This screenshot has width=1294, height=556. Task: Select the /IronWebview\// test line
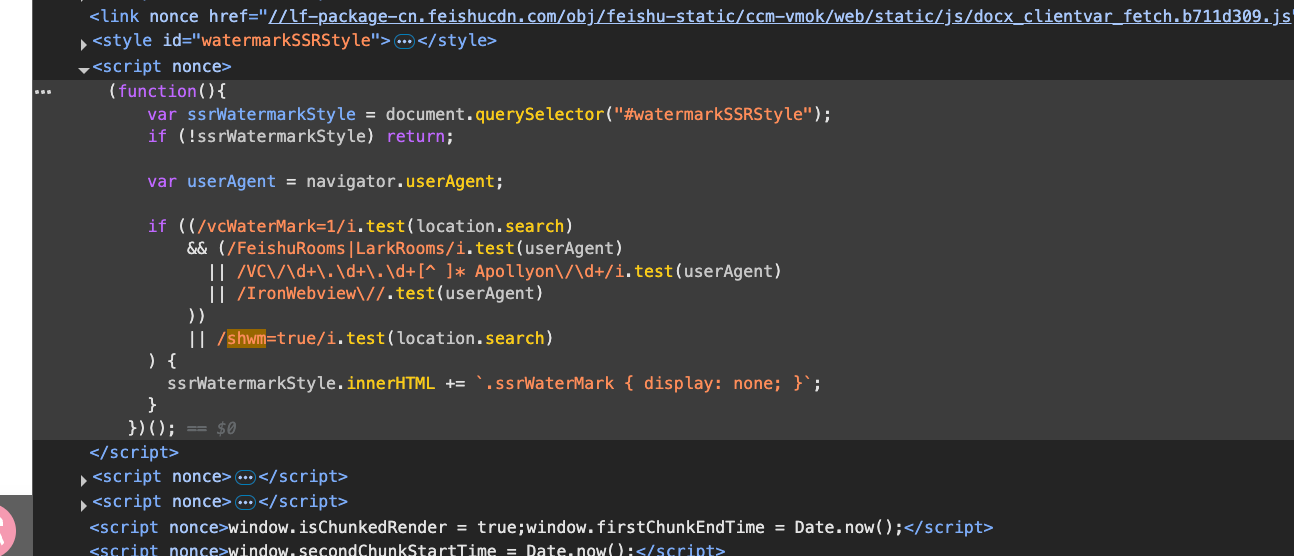tap(375, 293)
